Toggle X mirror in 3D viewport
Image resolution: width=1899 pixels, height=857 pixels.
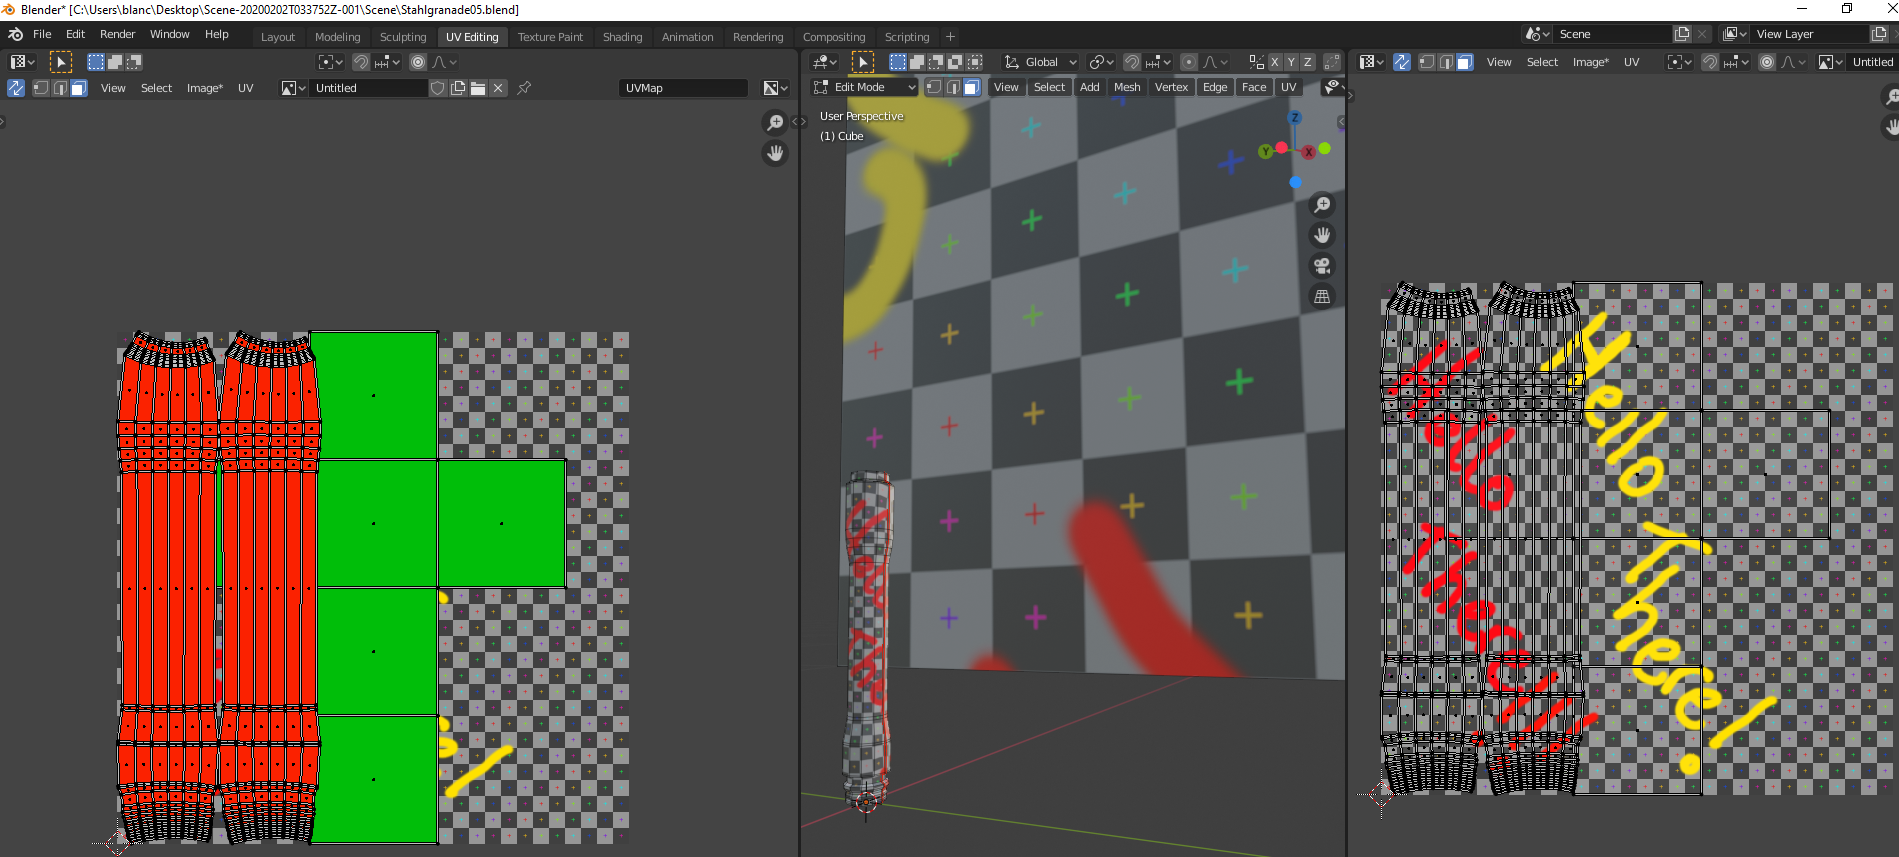1275,62
